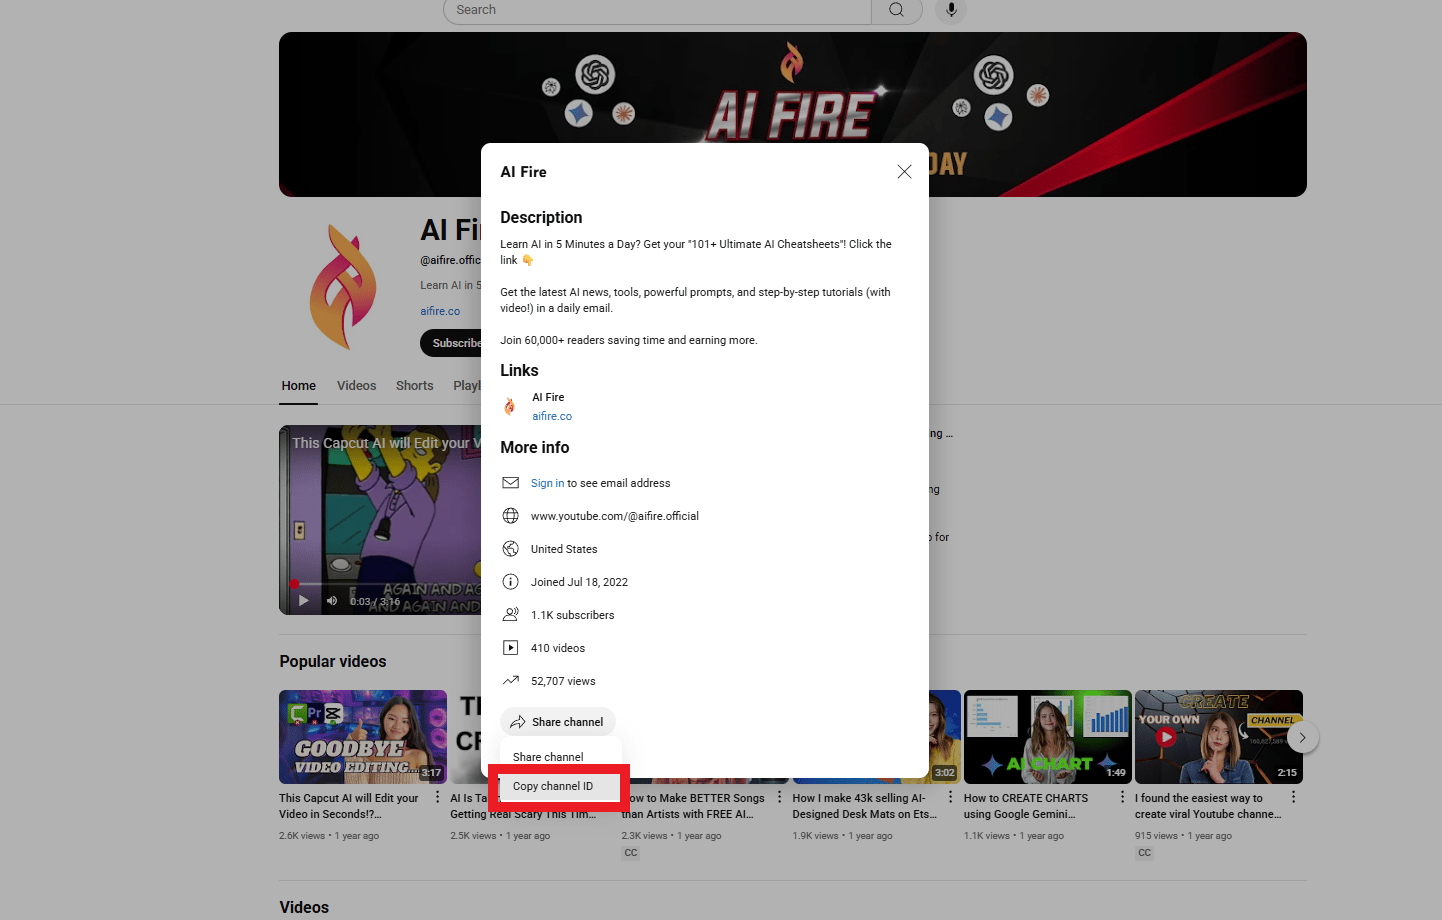Image resolution: width=1442 pixels, height=920 pixels.
Task: Click the Popular videos heading
Action: (x=333, y=661)
